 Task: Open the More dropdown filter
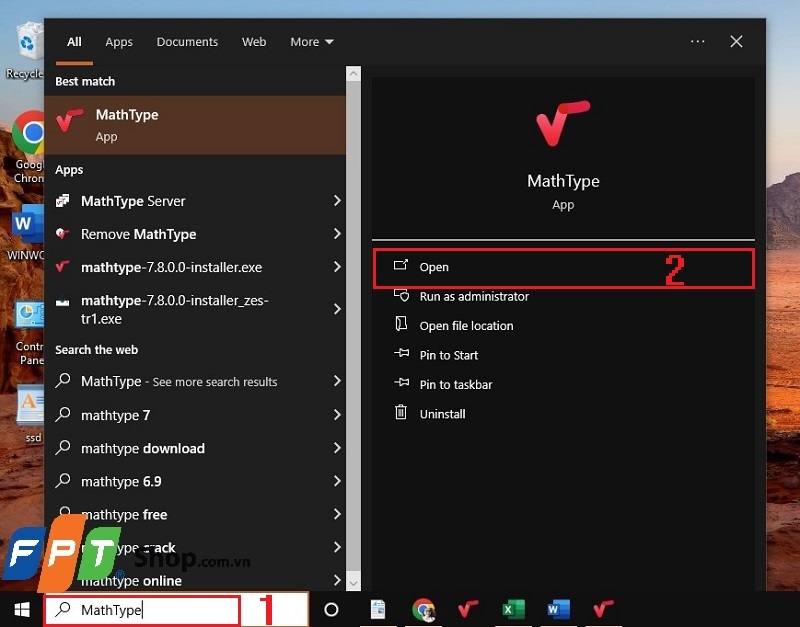311,42
